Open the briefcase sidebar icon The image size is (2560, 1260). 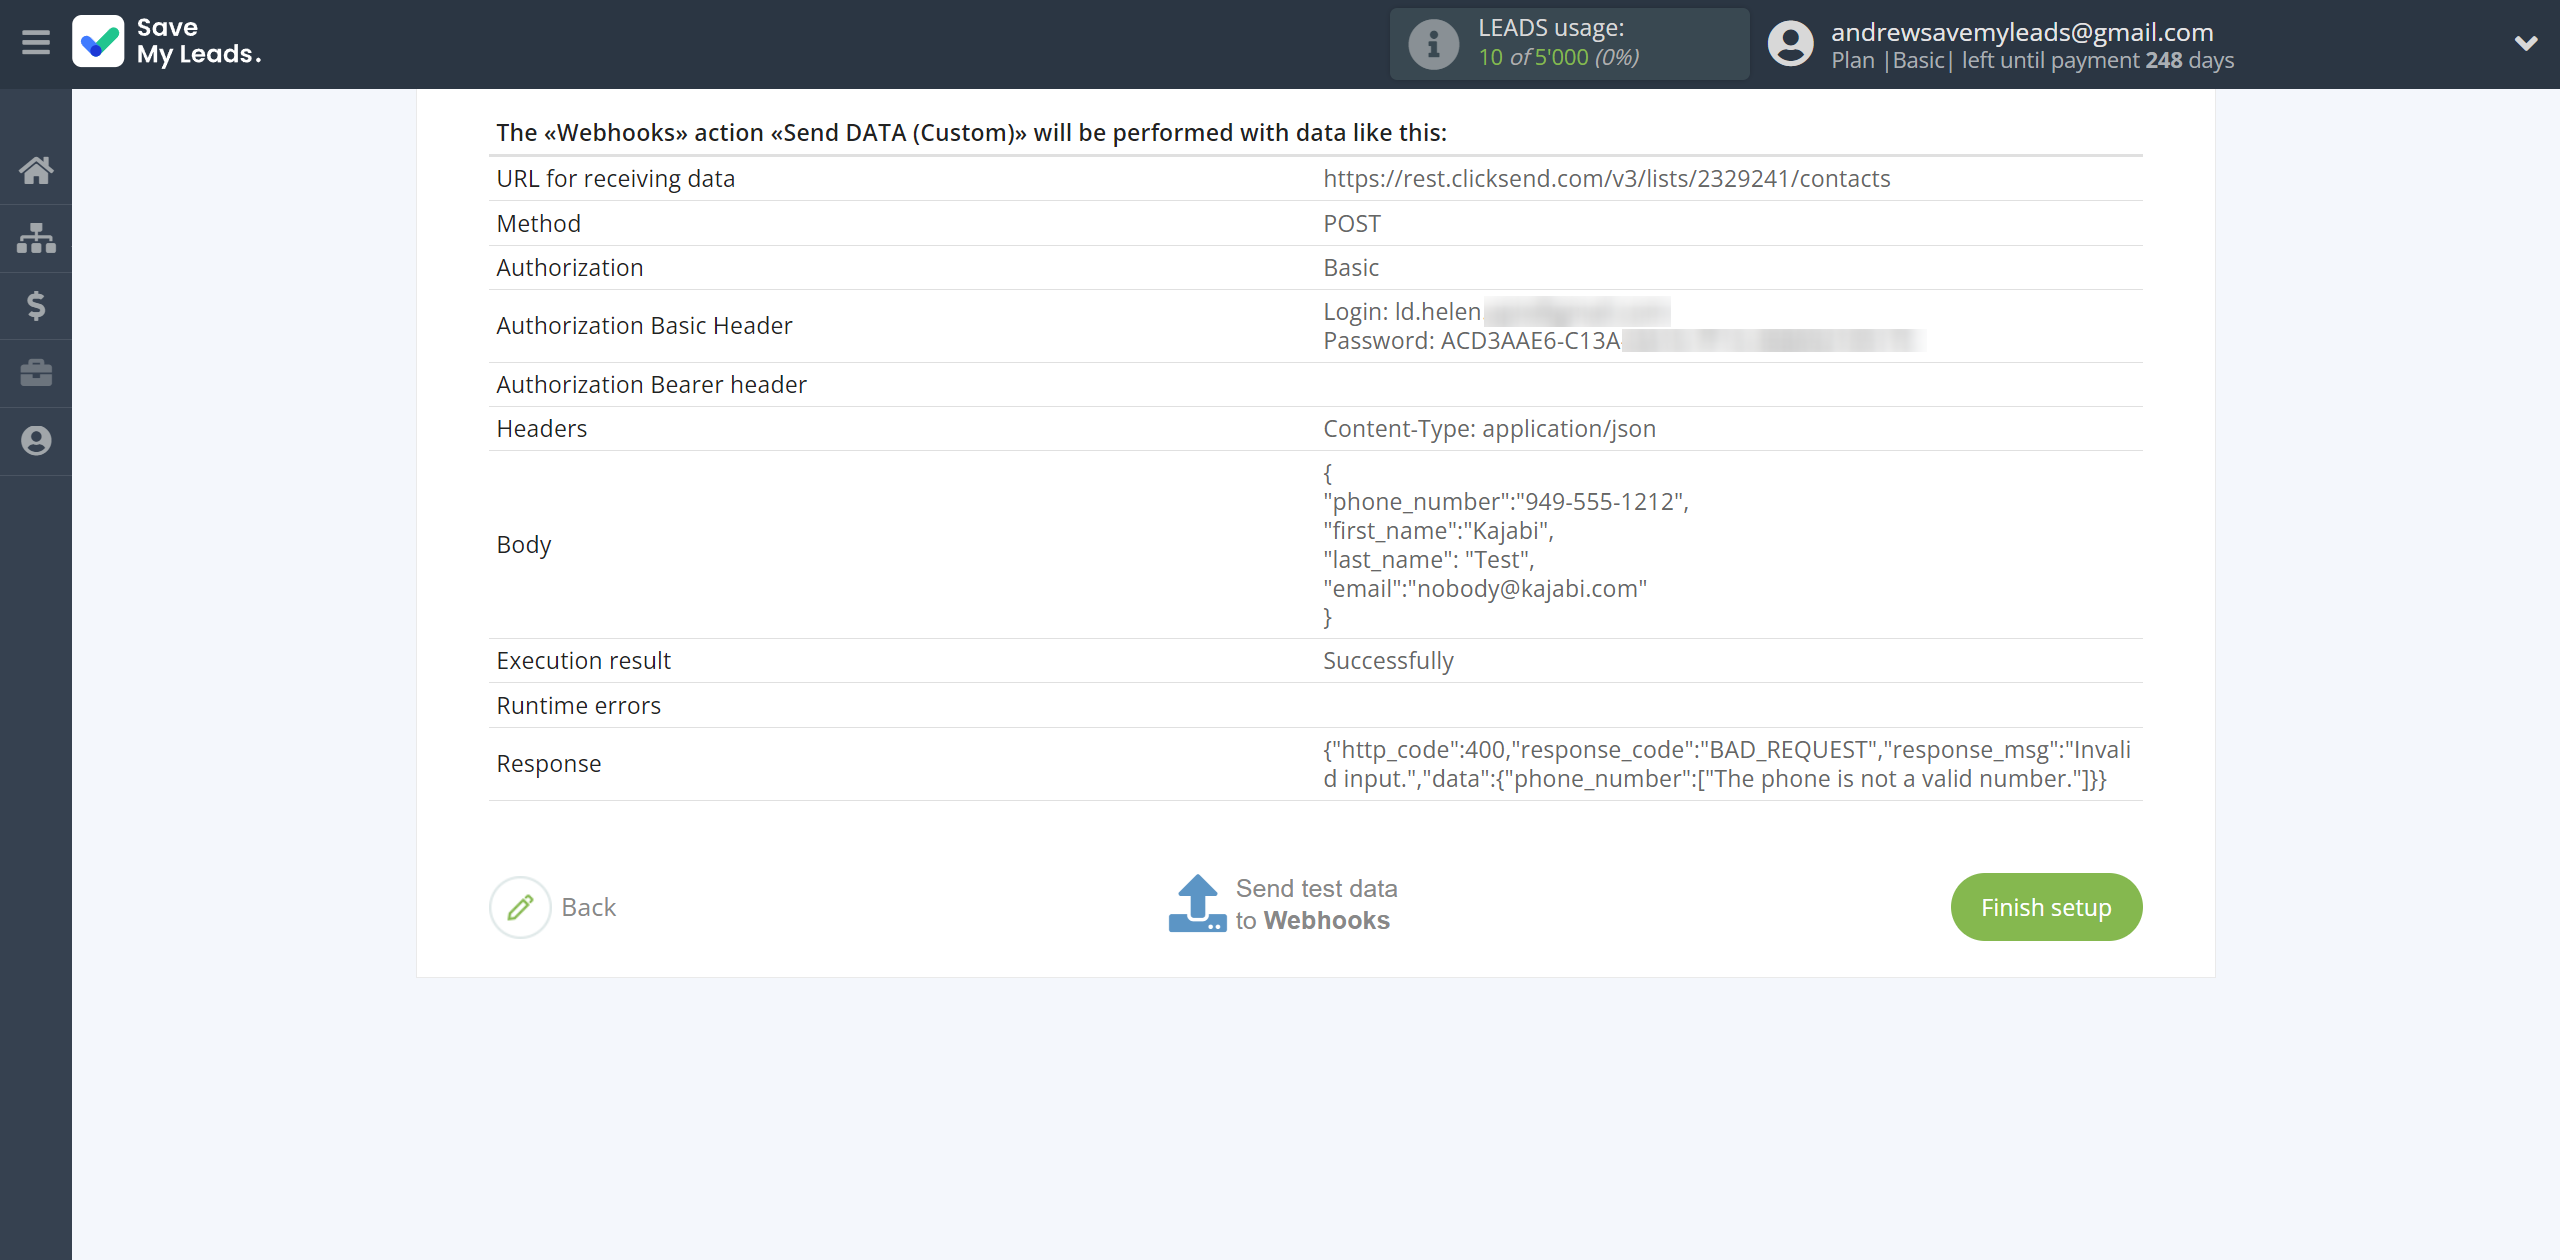click(36, 373)
